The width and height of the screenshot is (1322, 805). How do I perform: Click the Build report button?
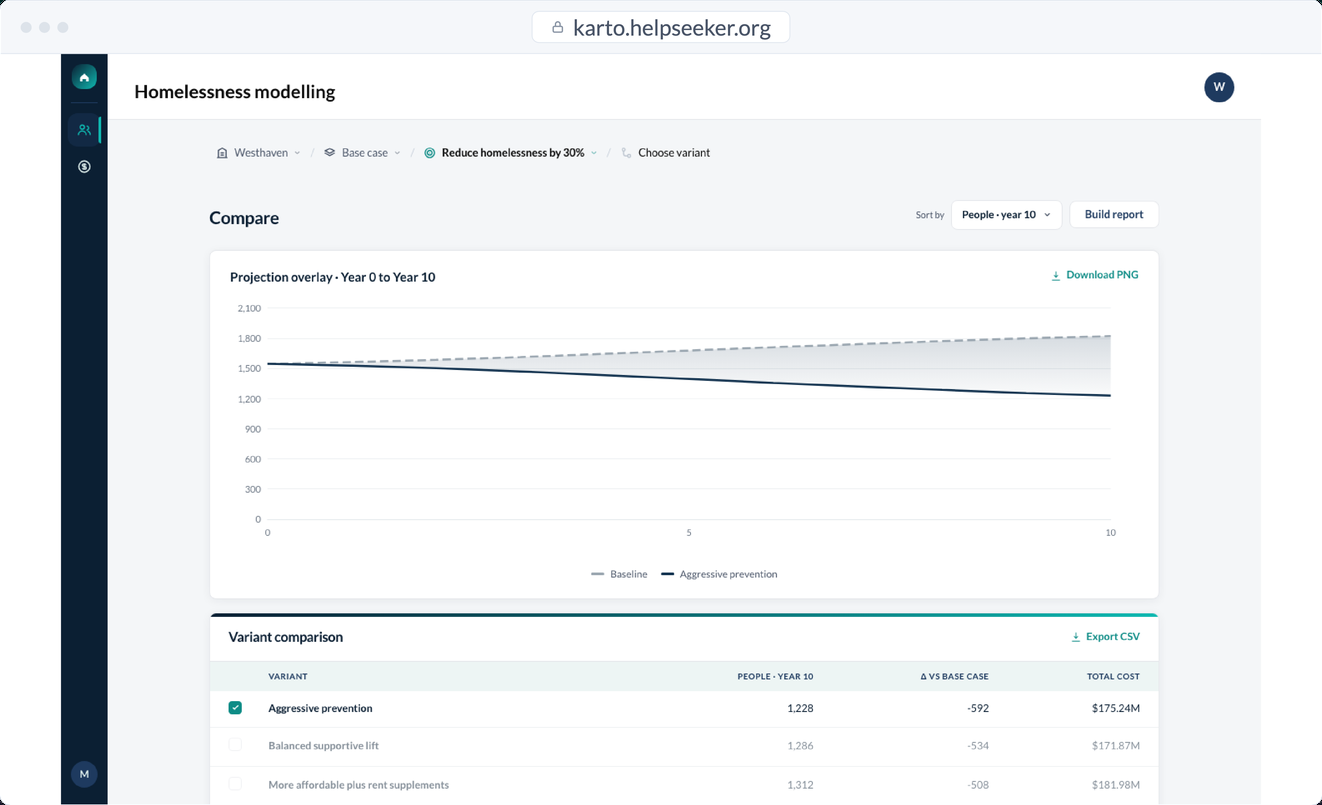click(1114, 215)
